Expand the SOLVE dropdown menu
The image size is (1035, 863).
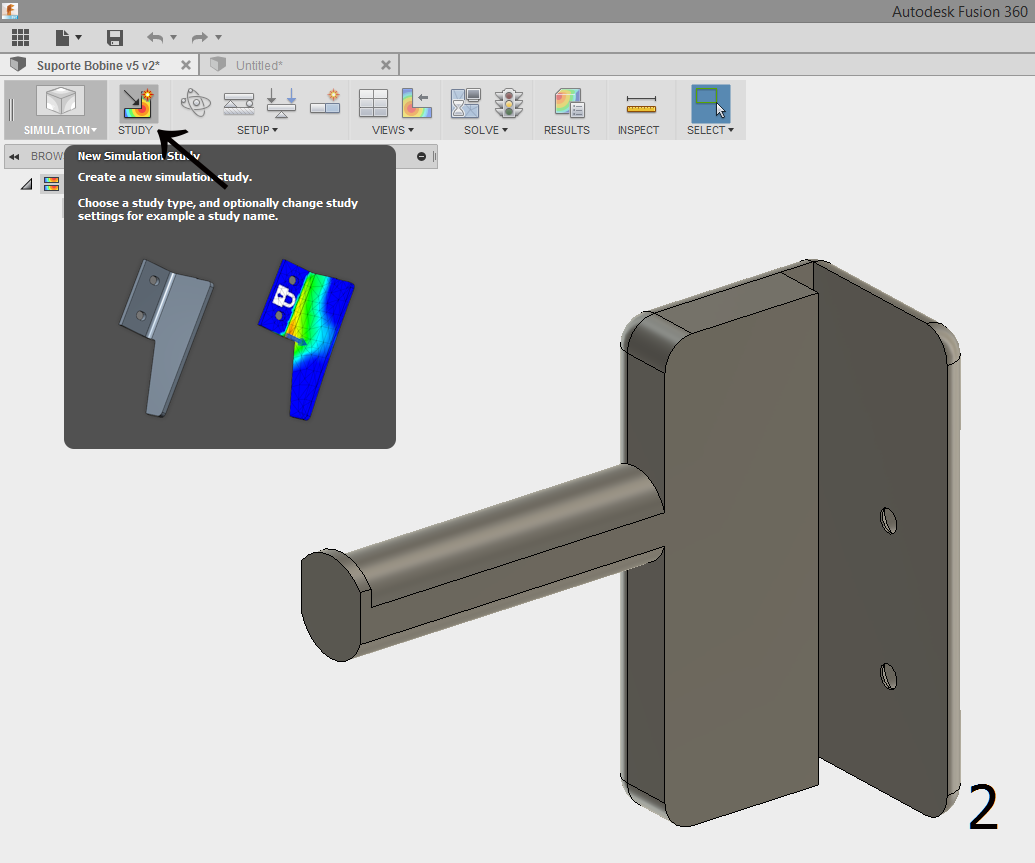pos(484,129)
